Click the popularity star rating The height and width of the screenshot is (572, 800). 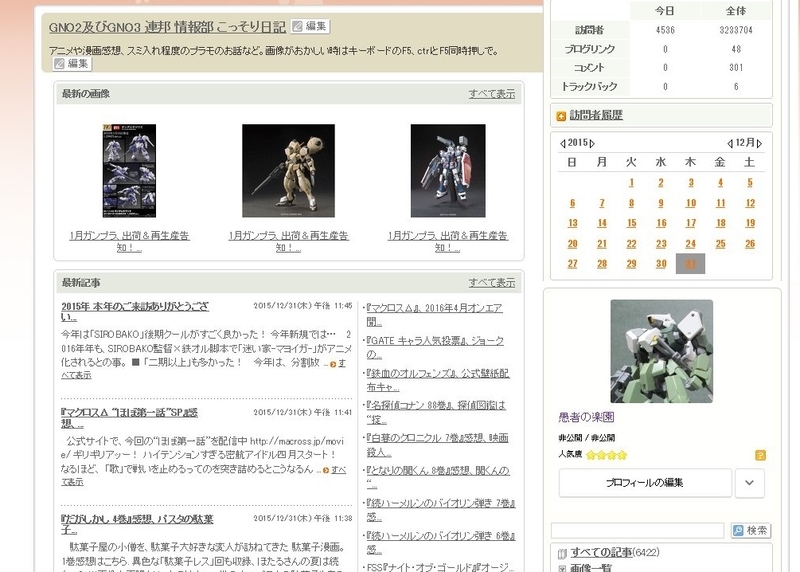tap(606, 455)
